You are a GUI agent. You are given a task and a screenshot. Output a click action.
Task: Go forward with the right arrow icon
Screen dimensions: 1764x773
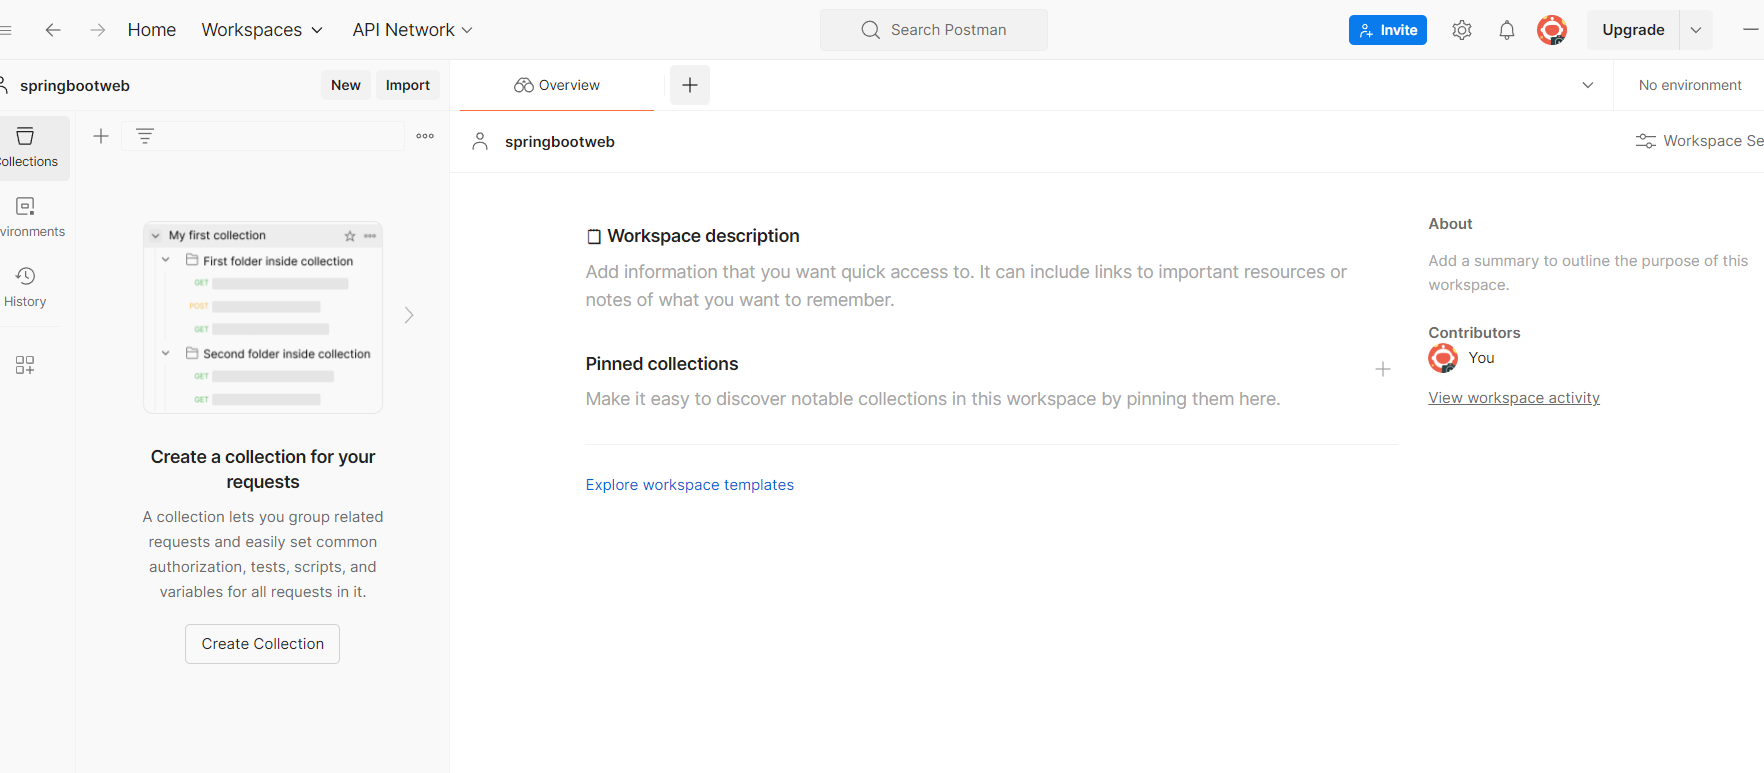point(98,30)
